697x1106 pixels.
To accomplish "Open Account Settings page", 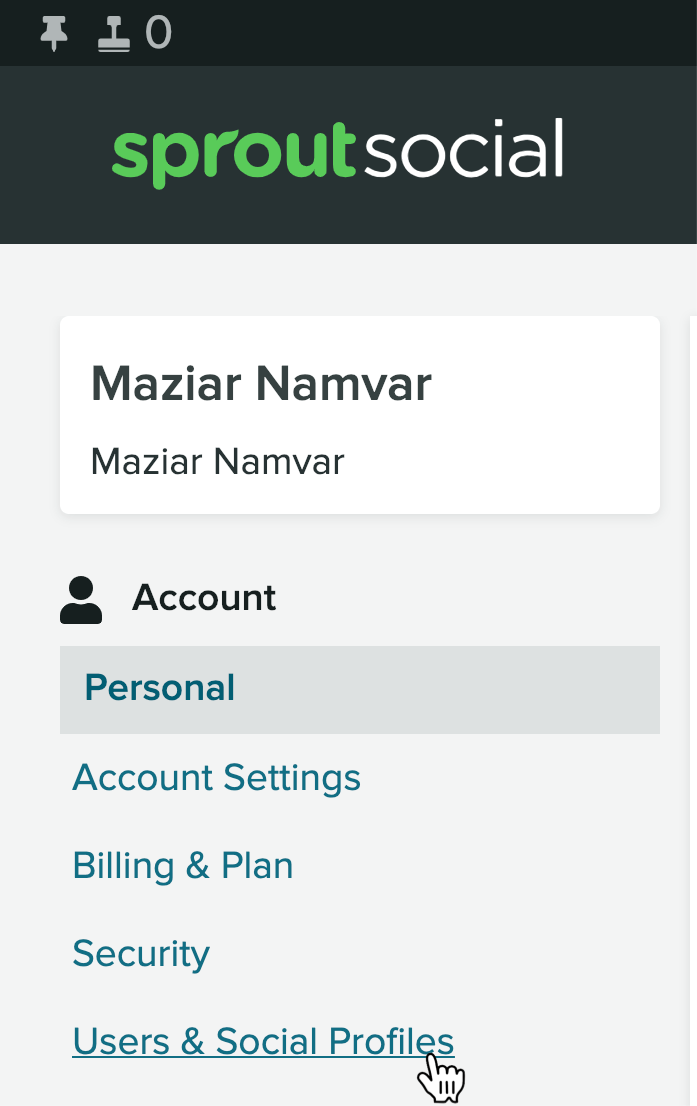I will pyautogui.click(x=217, y=777).
